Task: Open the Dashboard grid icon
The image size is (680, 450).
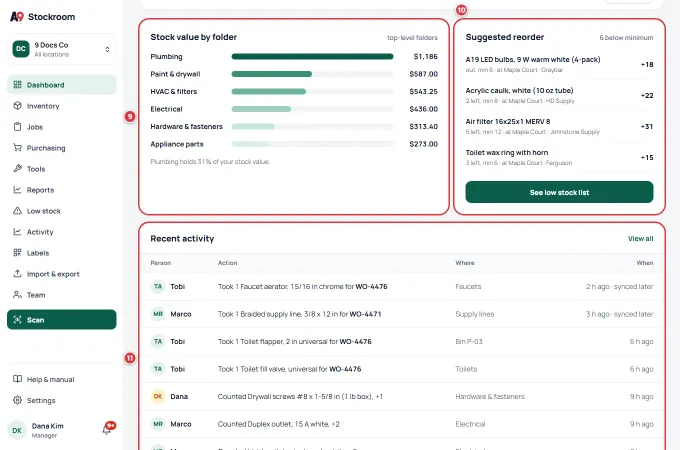Action: point(17,85)
